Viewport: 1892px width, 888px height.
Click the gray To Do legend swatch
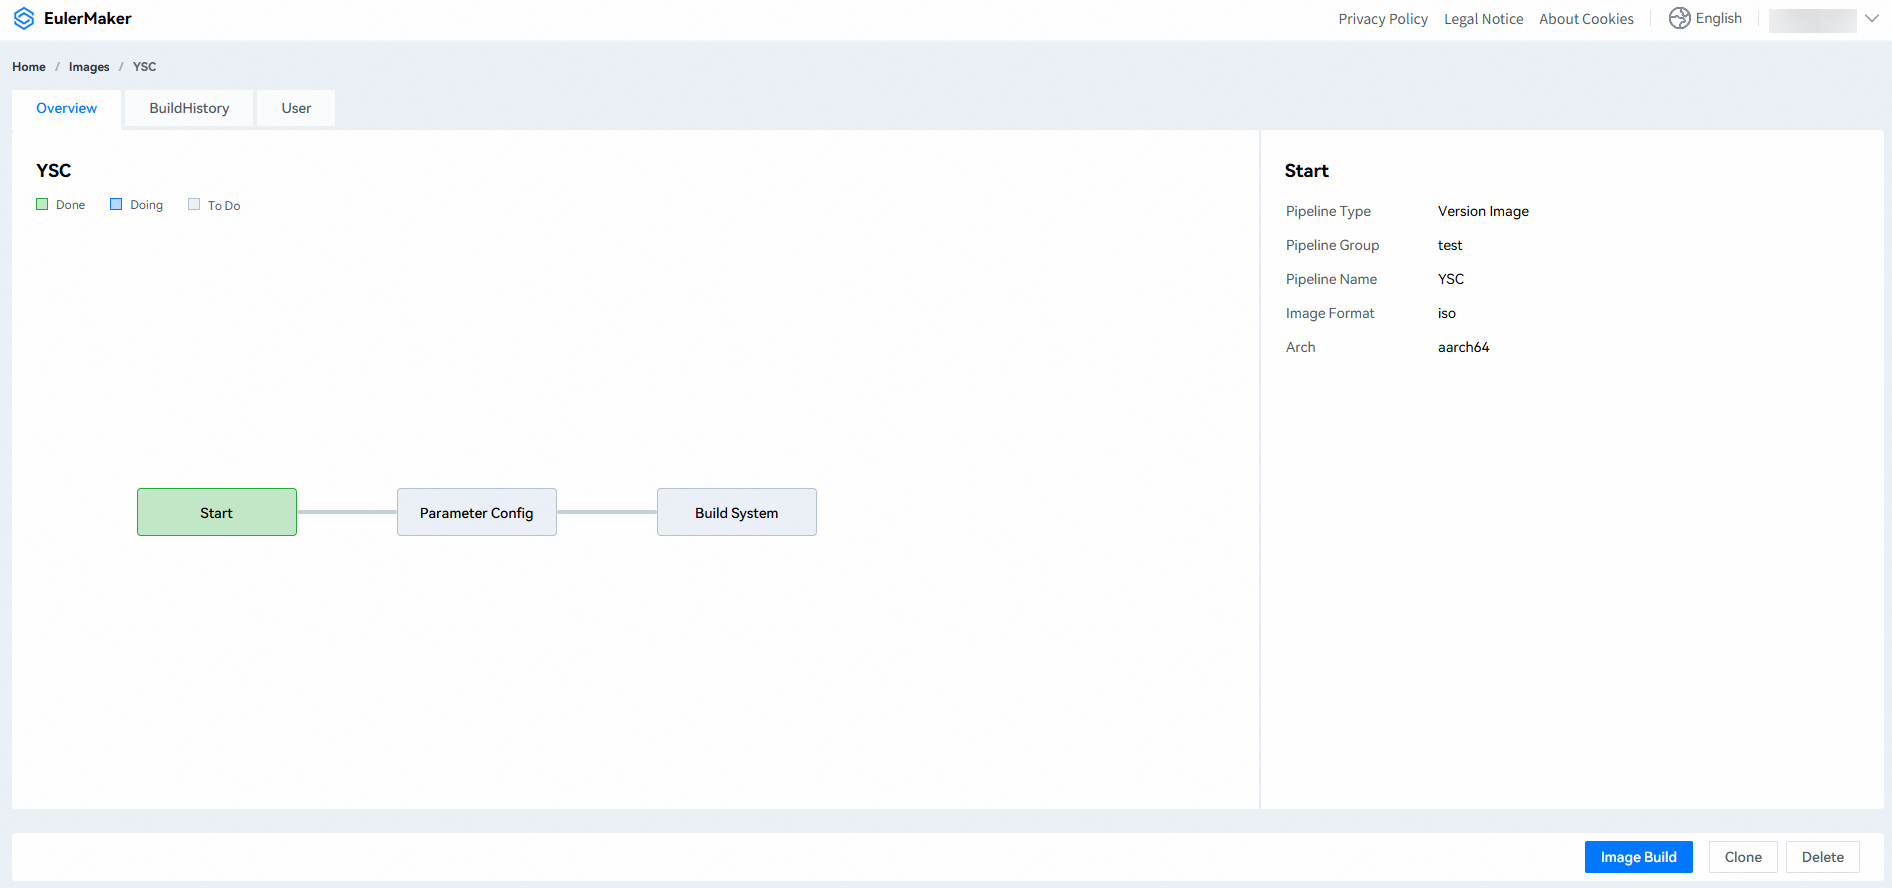click(x=194, y=204)
